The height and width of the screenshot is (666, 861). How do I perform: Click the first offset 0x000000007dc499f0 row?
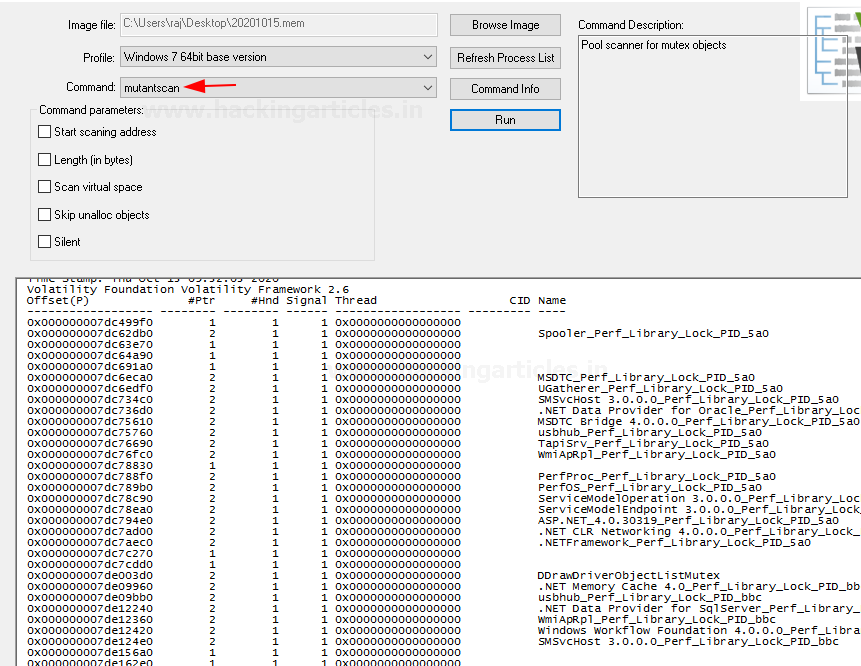[x=90, y=322]
